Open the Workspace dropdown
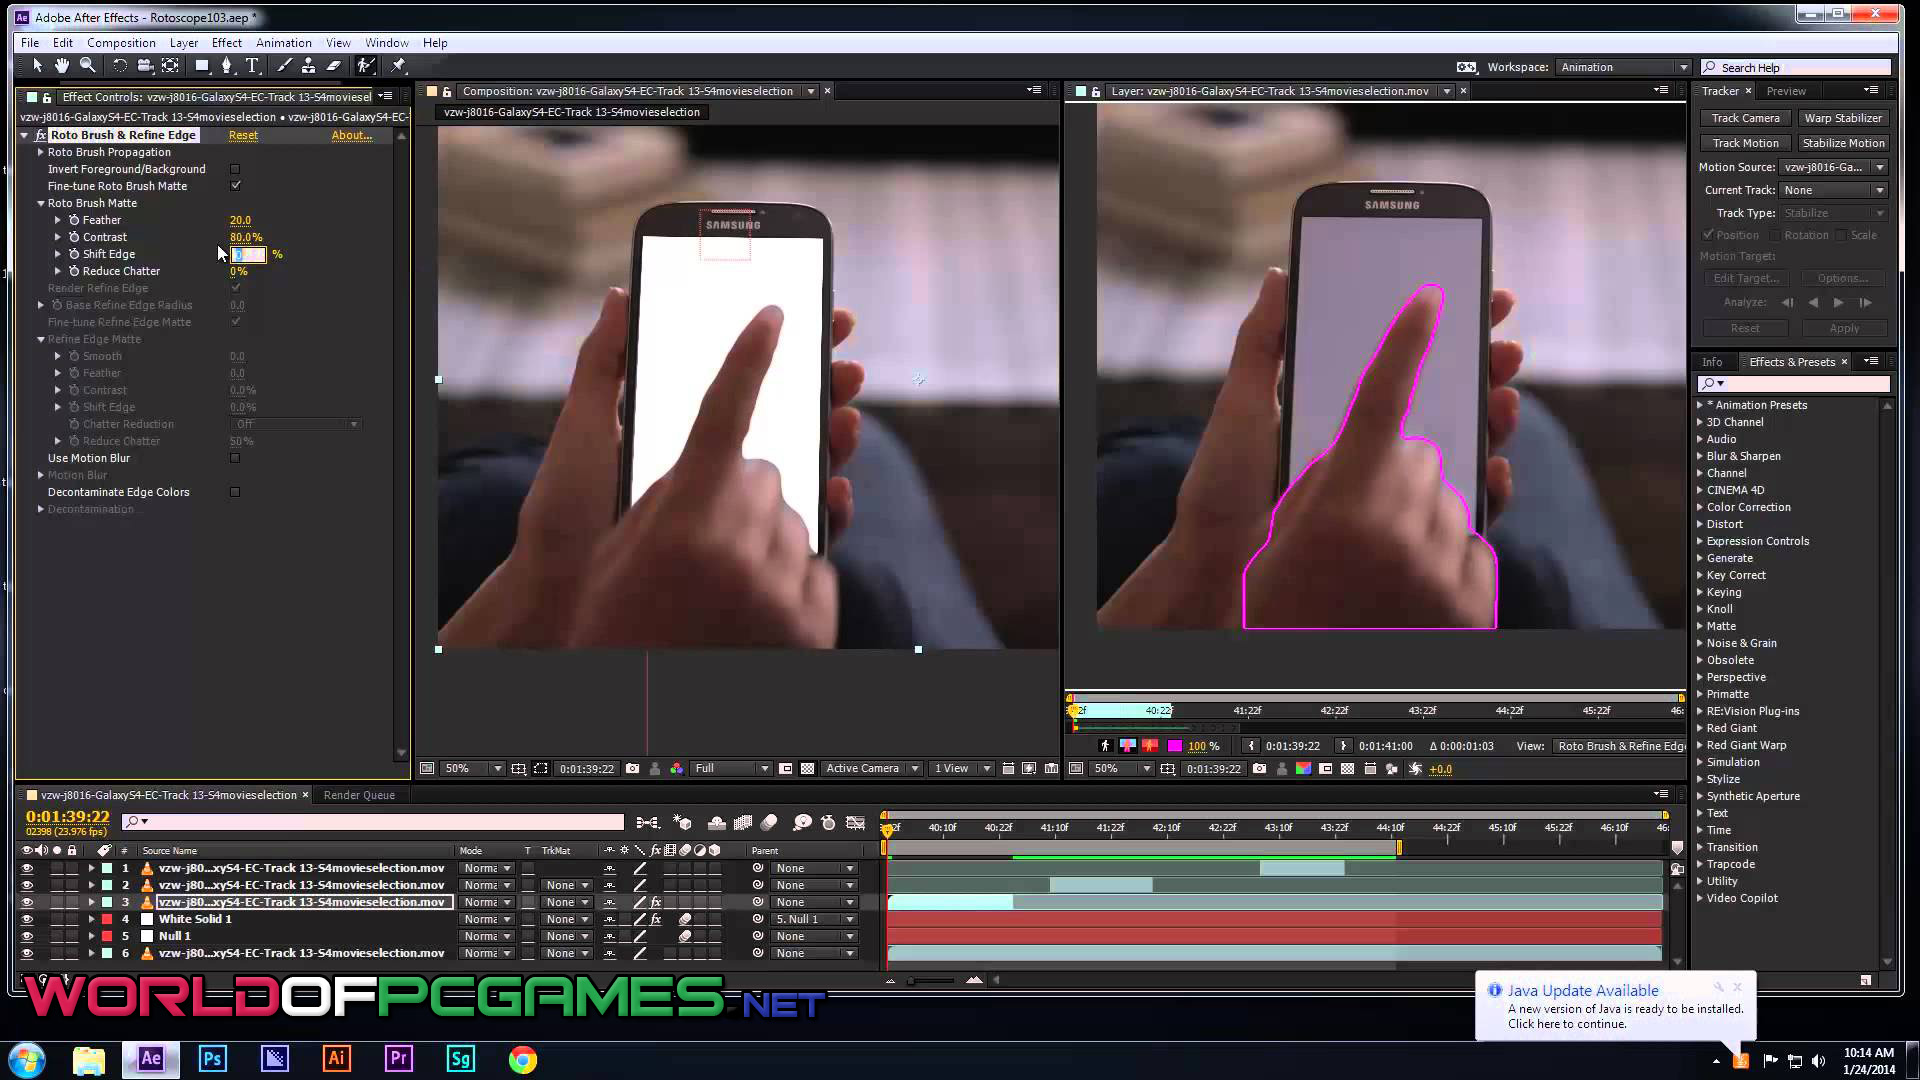1920x1080 pixels. pos(1622,67)
